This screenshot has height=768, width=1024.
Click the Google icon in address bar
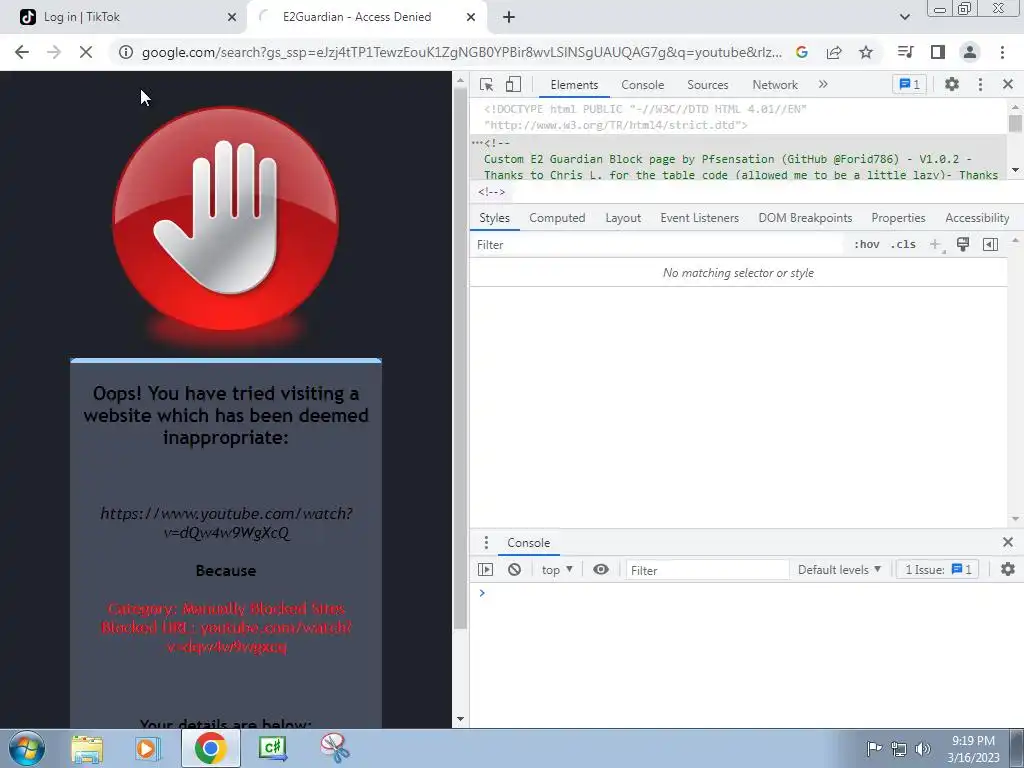[802, 52]
